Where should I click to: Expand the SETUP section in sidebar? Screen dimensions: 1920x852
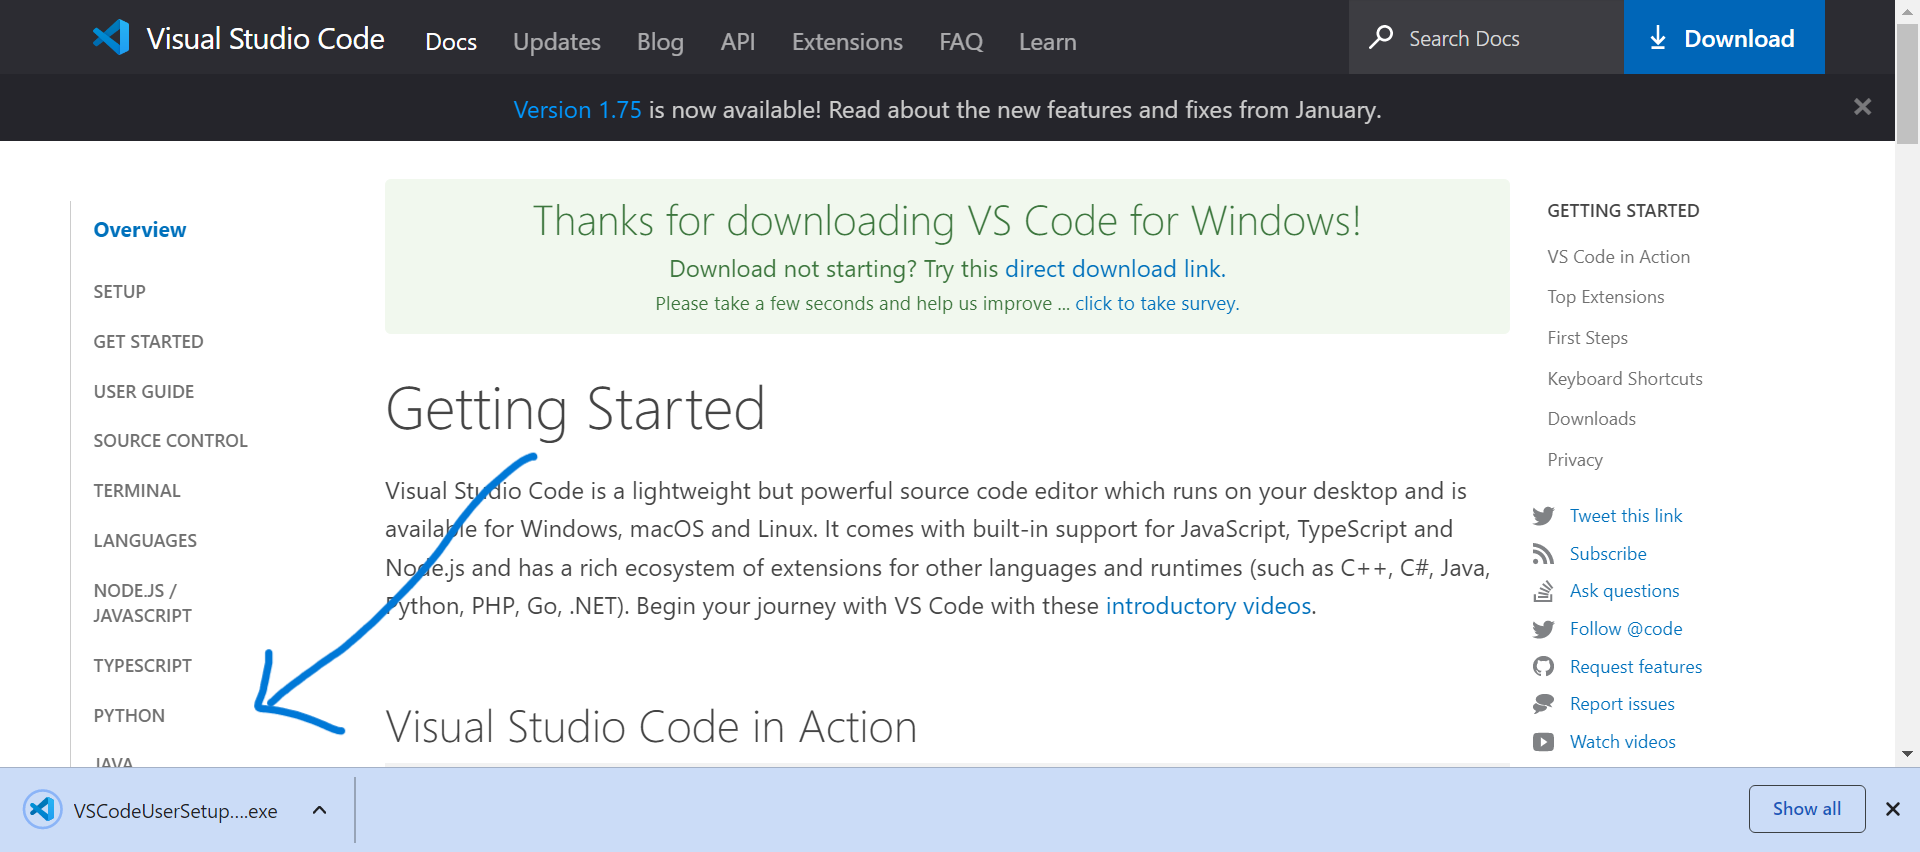pyautogui.click(x=119, y=292)
